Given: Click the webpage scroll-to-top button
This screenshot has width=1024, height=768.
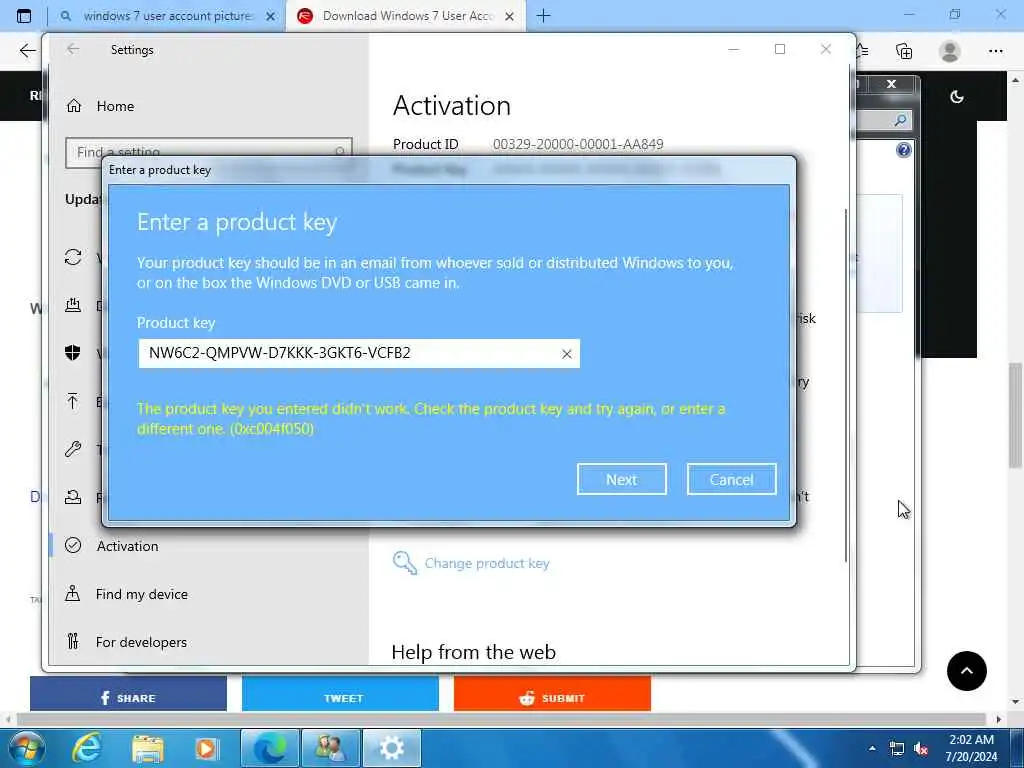Looking at the screenshot, I should (x=967, y=671).
